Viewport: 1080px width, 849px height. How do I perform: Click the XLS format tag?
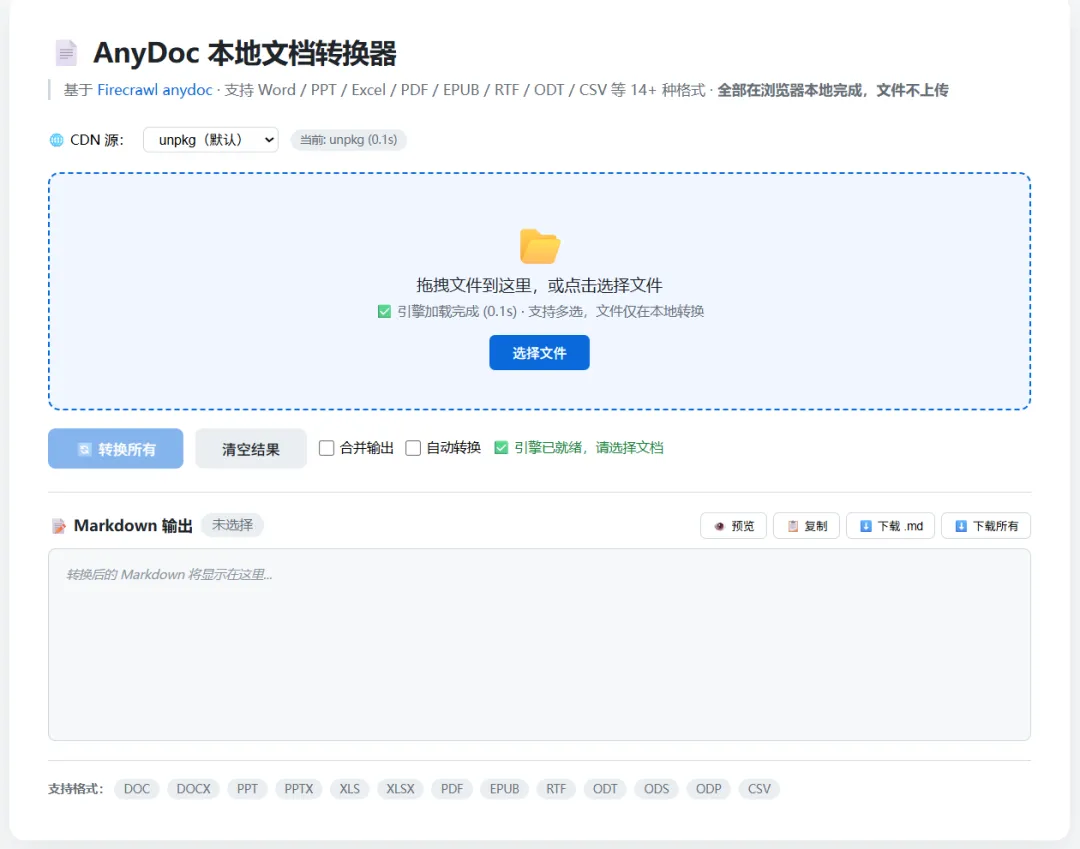[x=350, y=789]
